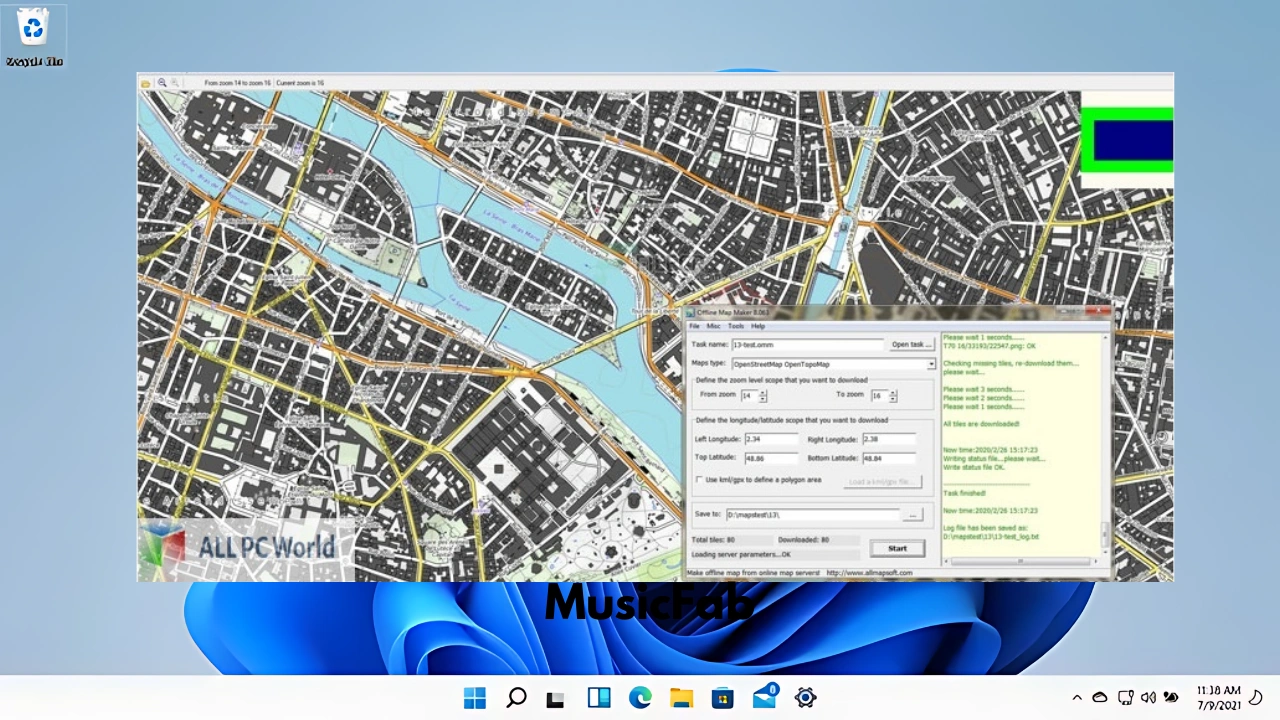
Task: Click the greyed zoom out magnifier in viewer toolbar
Action: (x=175, y=83)
